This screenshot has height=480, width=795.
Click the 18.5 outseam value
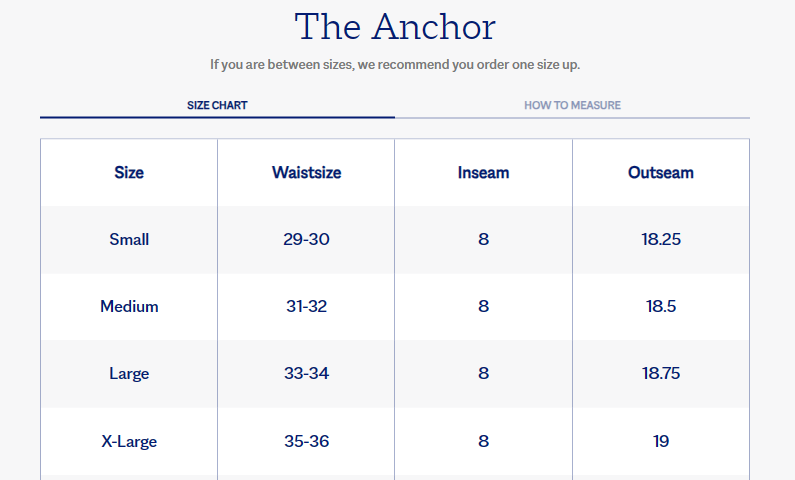tap(660, 306)
